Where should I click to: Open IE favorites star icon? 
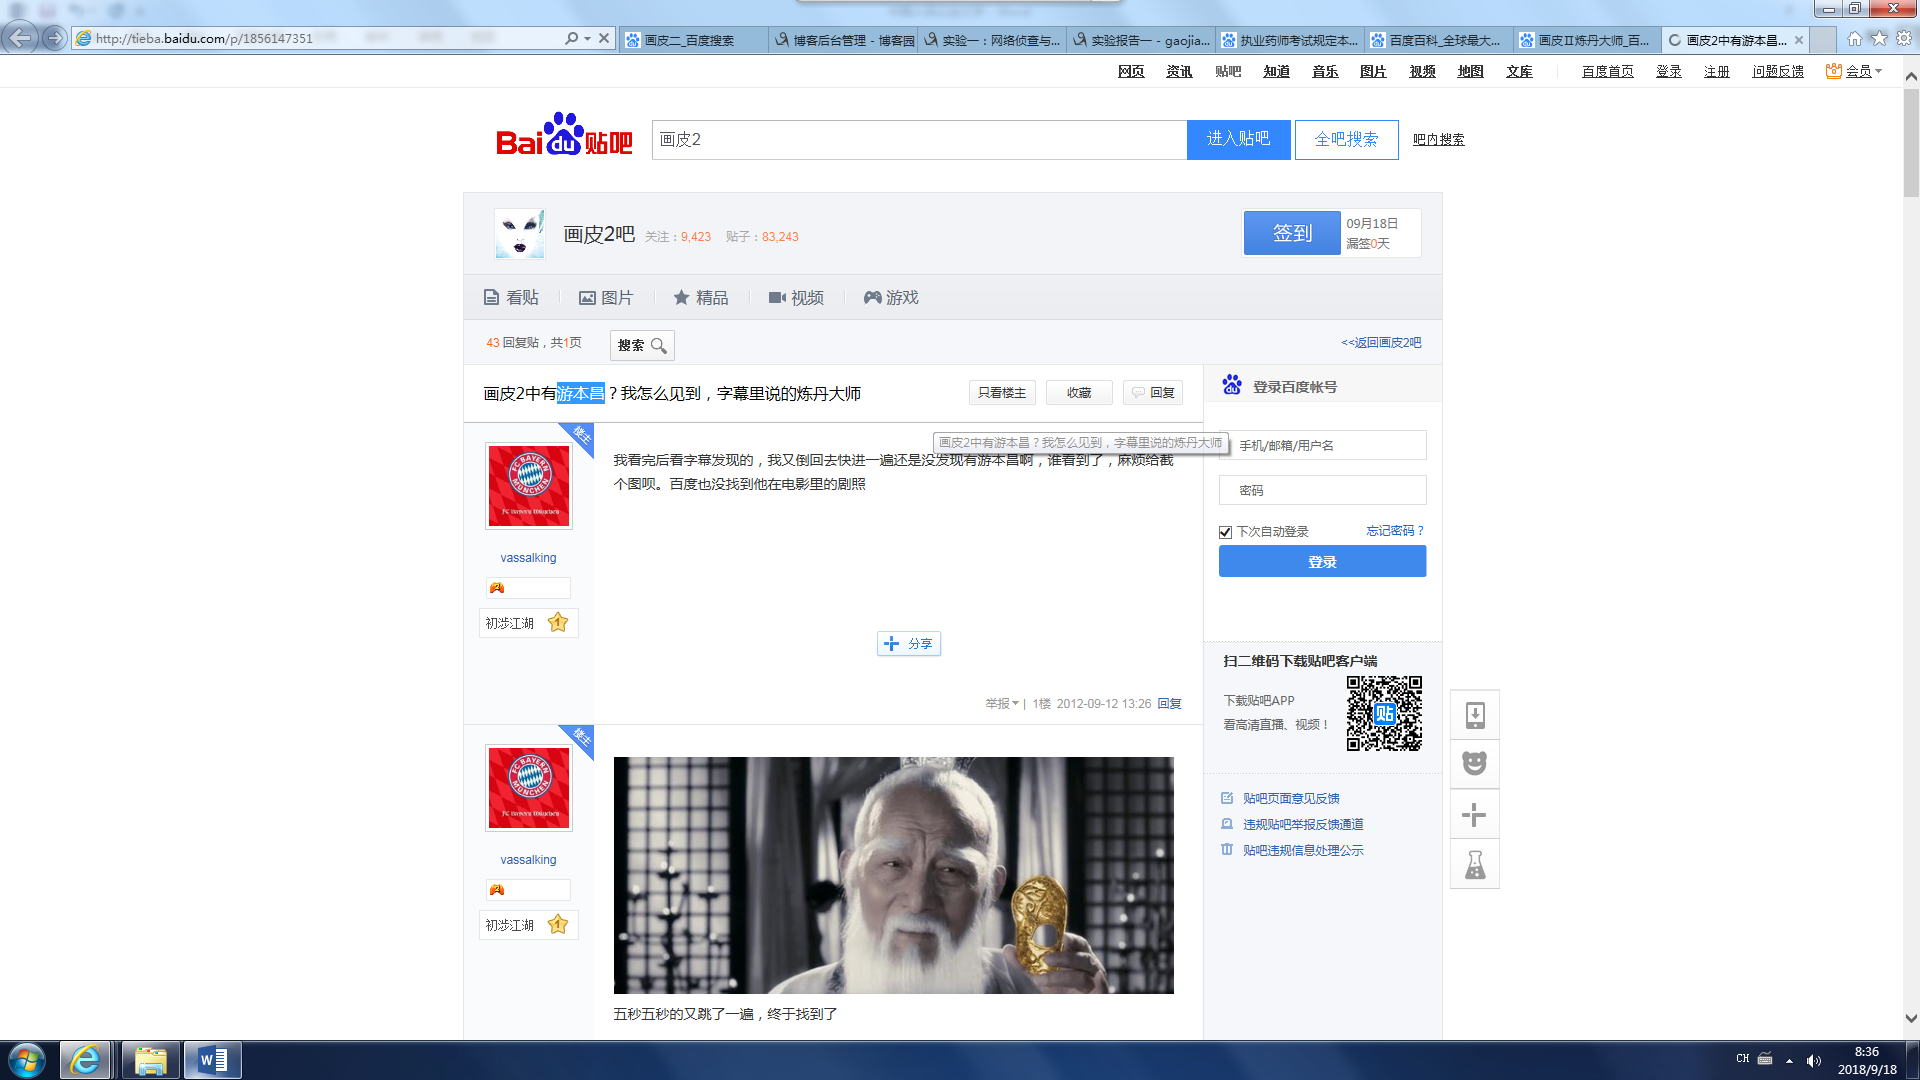click(1879, 39)
